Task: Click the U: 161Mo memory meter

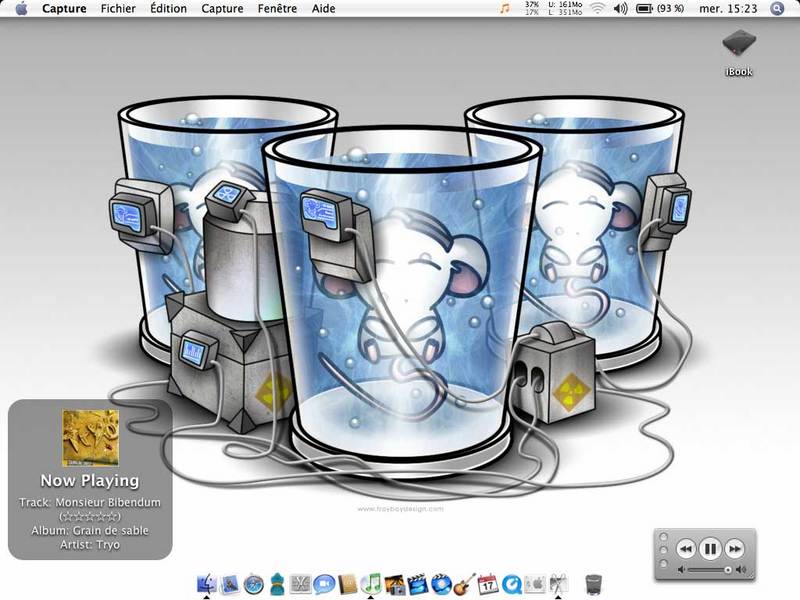Action: click(565, 8)
